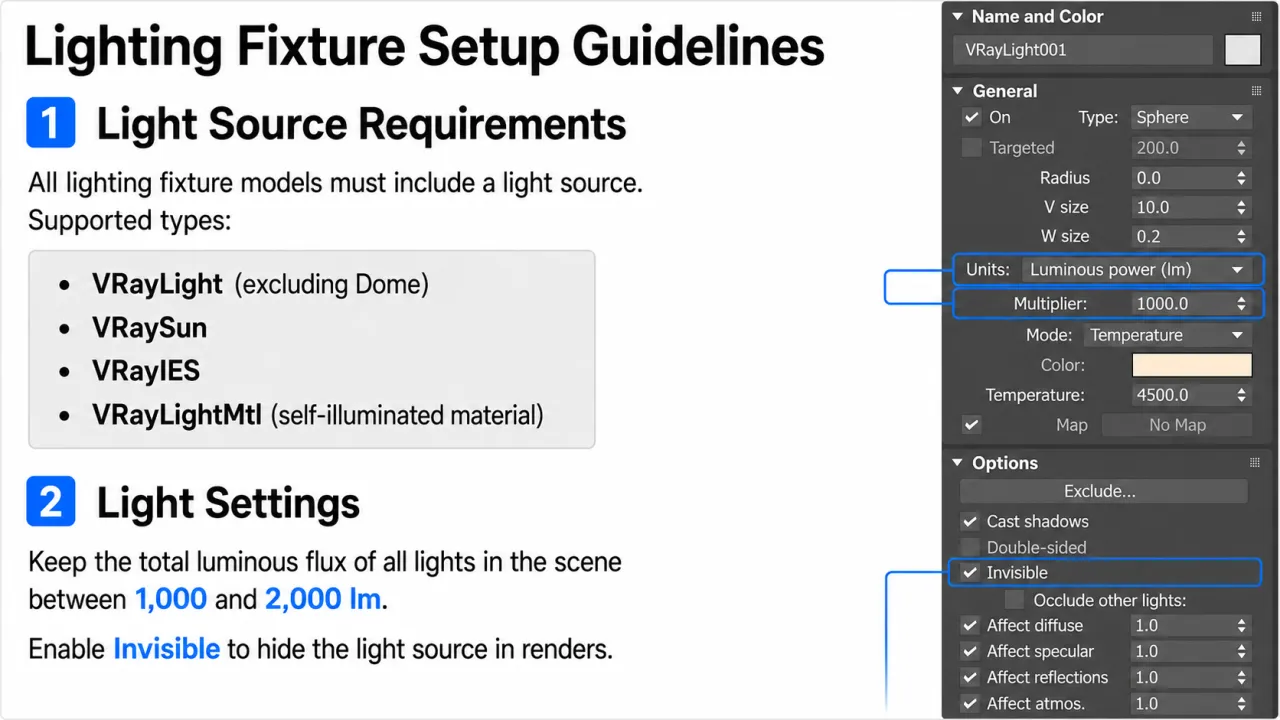Toggle the Affect reflections checkbox
Image resolution: width=1280 pixels, height=720 pixels.
(970, 678)
